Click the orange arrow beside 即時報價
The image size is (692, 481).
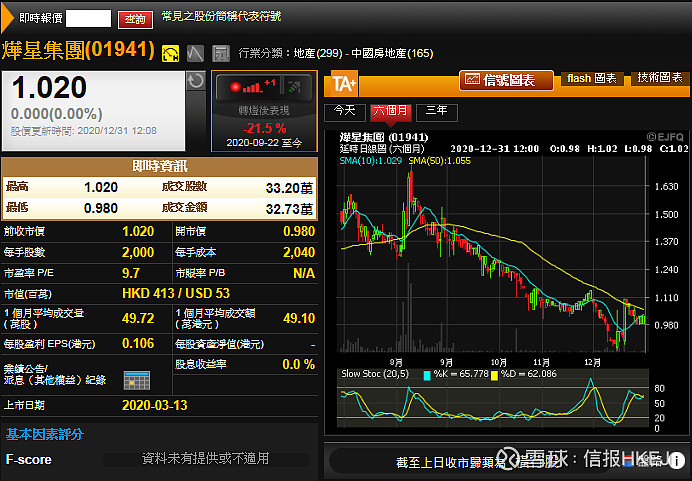pos(7,18)
